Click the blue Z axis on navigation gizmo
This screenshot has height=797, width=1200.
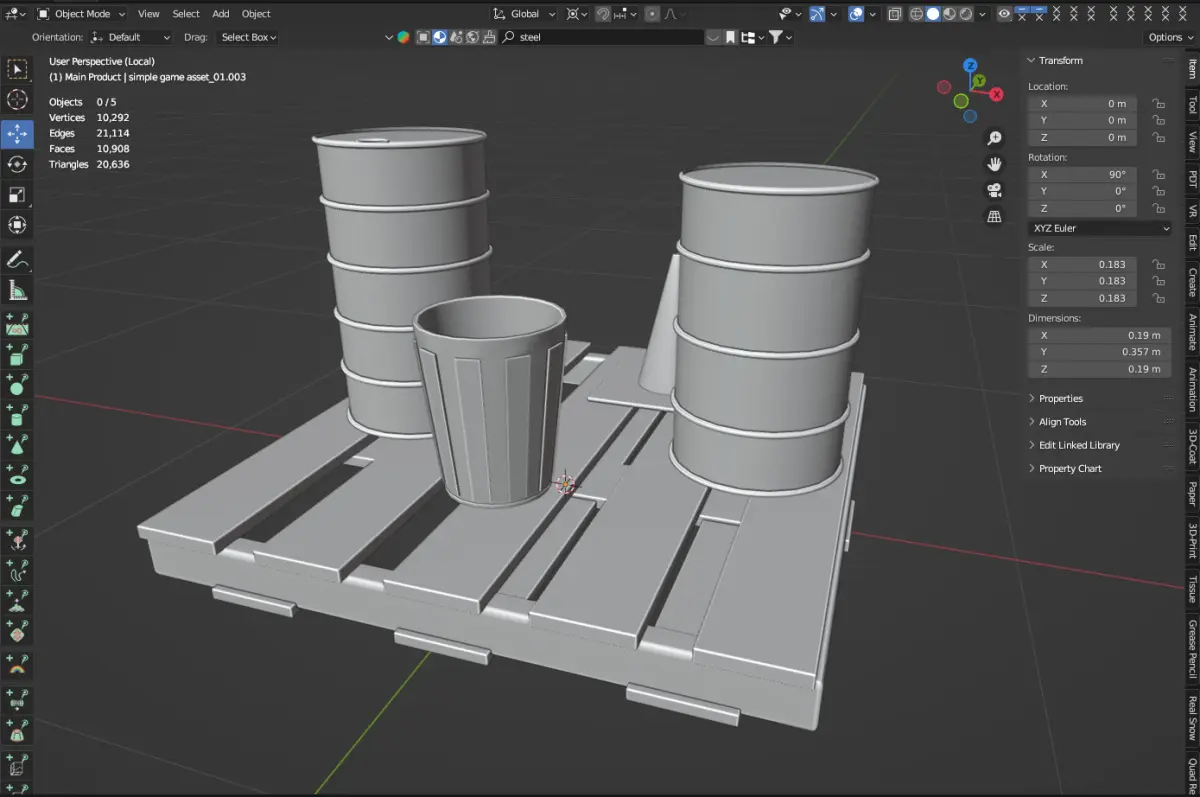click(970, 65)
